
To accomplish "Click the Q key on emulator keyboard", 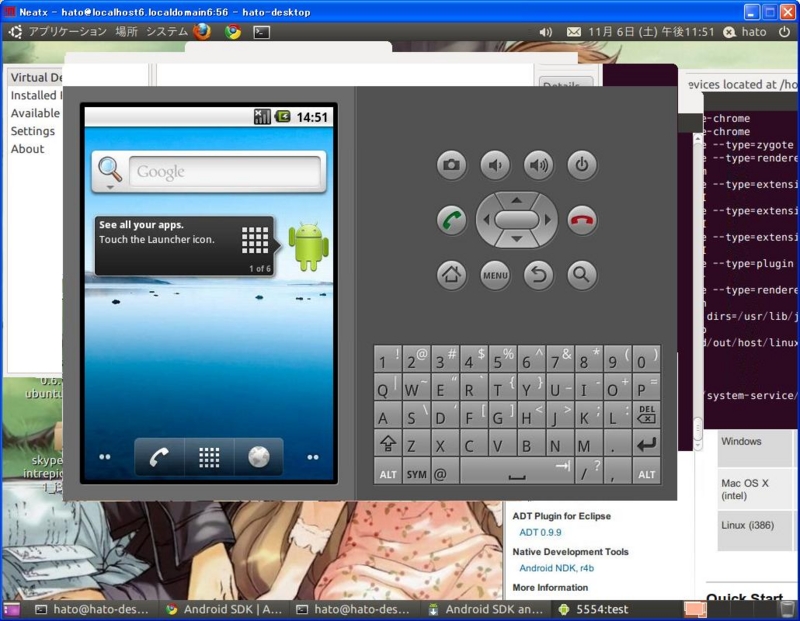I will tap(388, 388).
